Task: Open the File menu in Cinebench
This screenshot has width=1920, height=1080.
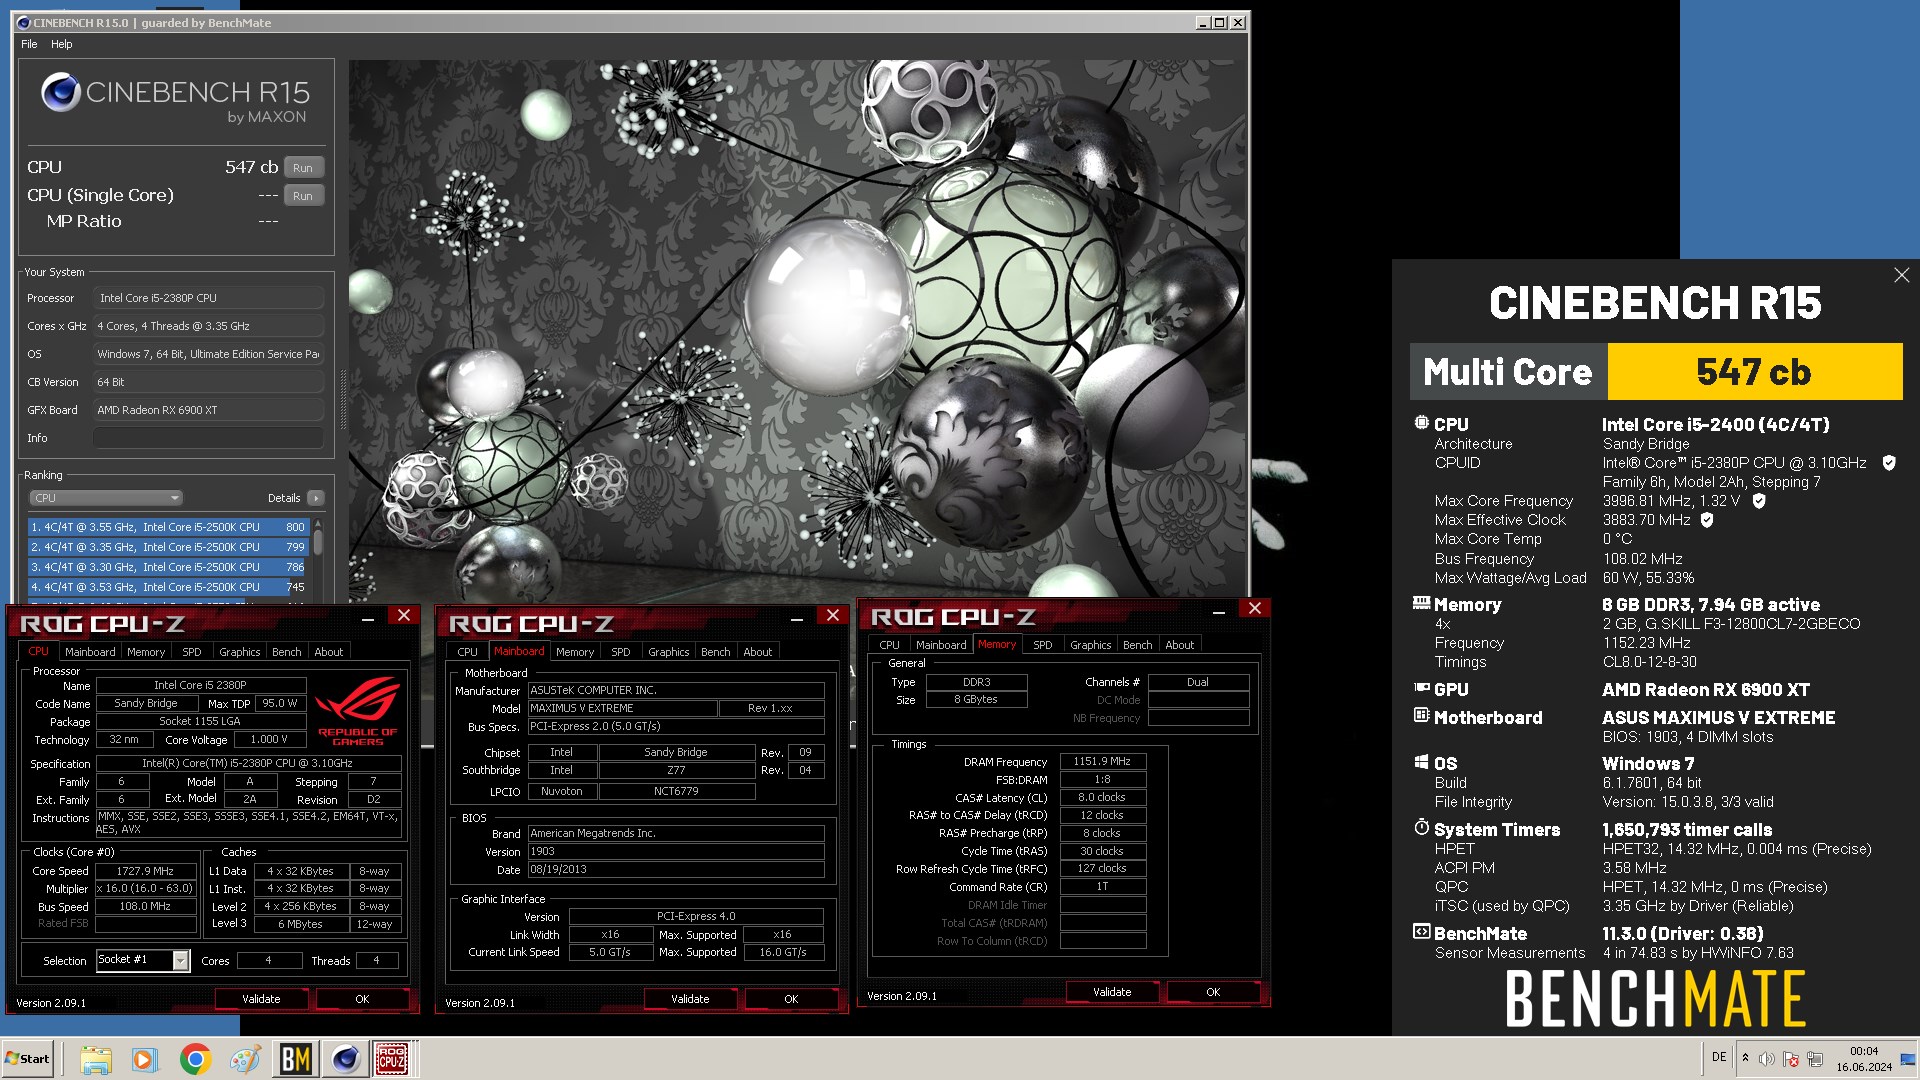Action: click(29, 44)
